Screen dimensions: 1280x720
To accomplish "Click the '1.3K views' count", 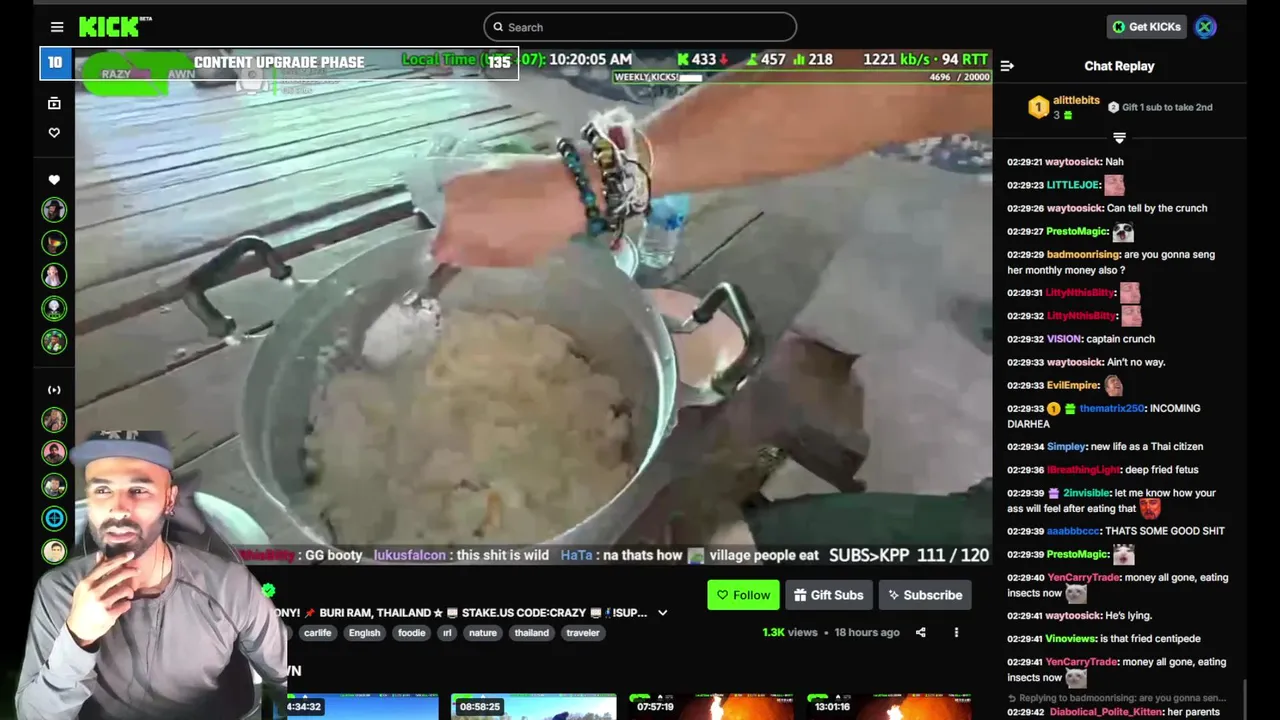I will (x=789, y=632).
